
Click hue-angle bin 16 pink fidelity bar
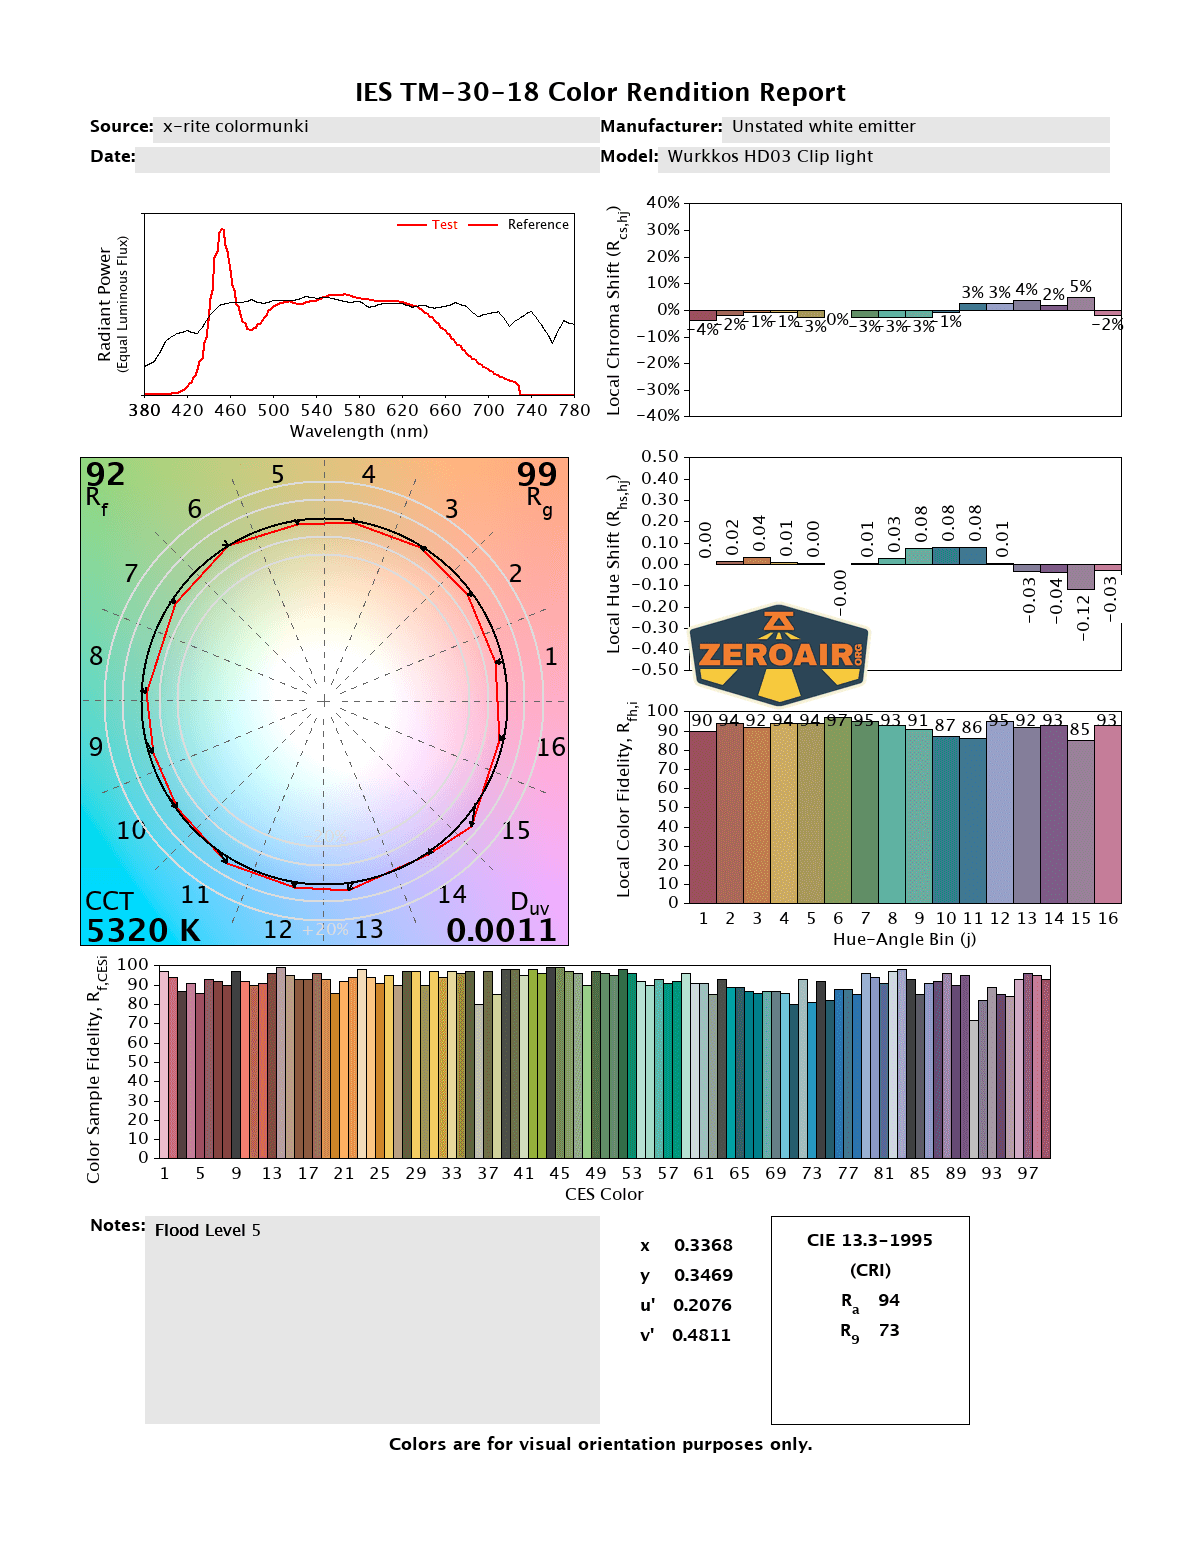coord(1107,813)
